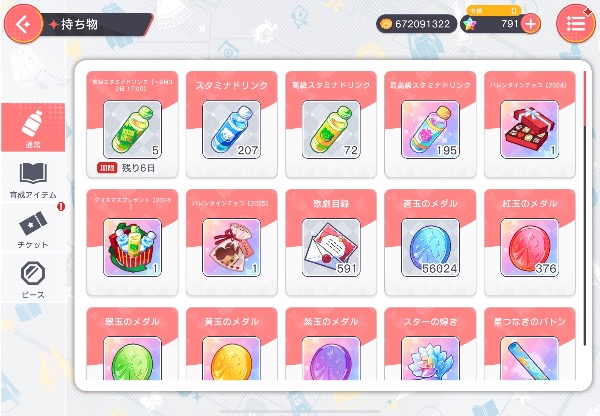The image size is (600, 416).
Task: Tap the back arrow button
Action: click(23, 24)
